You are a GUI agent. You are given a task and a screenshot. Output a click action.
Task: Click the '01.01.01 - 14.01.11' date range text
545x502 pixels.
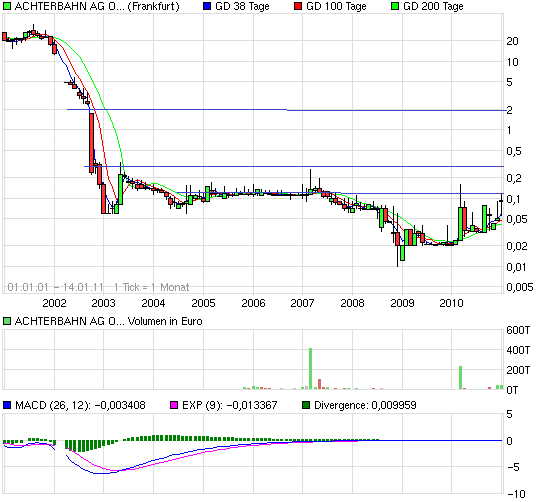[56, 287]
